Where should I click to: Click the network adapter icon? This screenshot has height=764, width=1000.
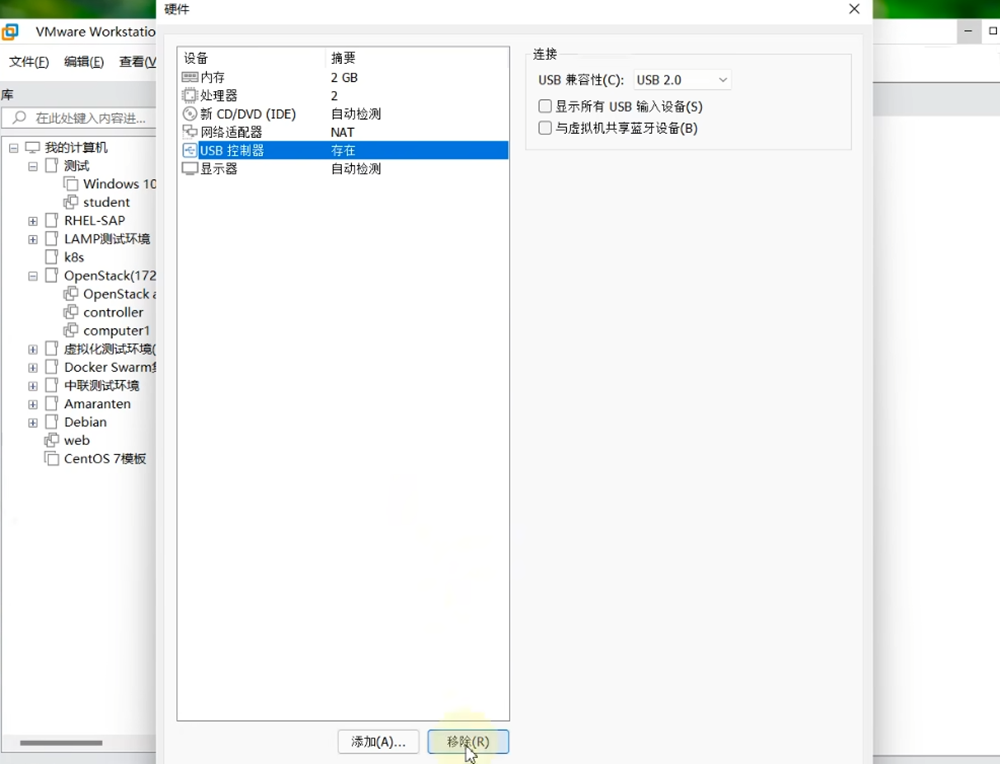coord(189,132)
